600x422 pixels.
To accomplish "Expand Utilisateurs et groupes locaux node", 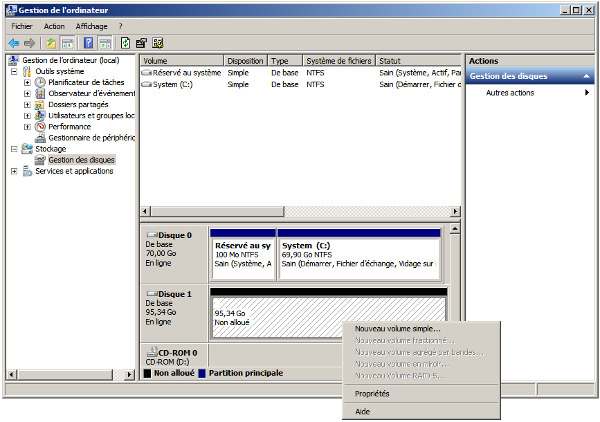I will click(27, 116).
